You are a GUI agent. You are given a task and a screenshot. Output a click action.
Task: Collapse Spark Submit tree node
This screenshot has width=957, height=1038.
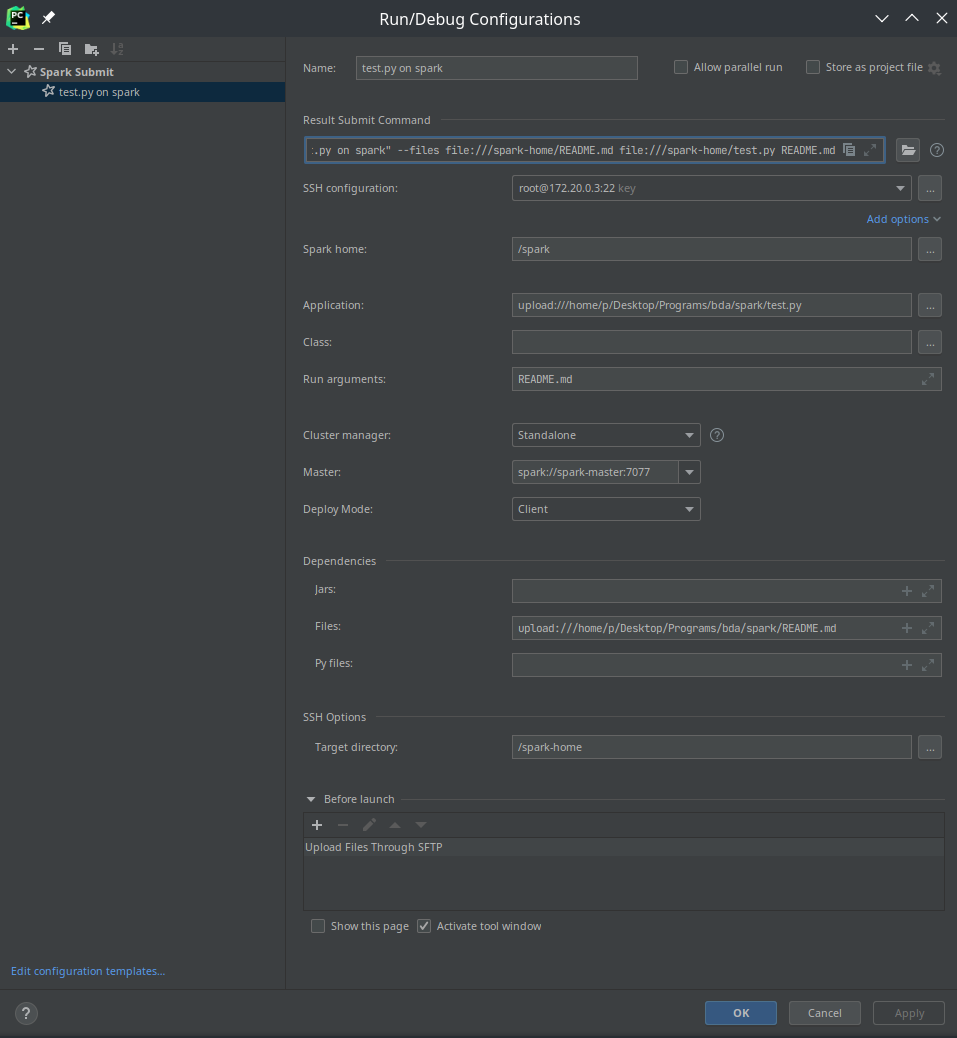pos(11,71)
